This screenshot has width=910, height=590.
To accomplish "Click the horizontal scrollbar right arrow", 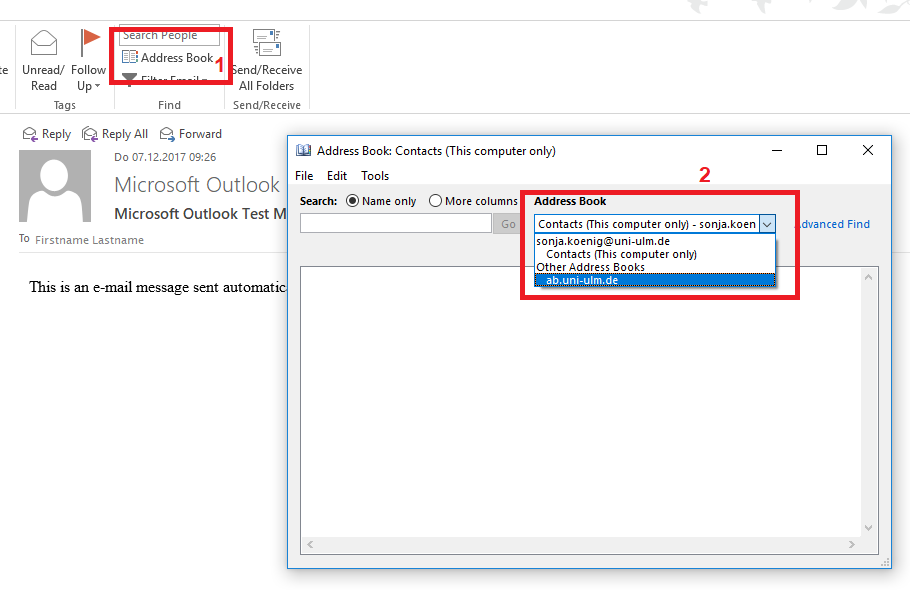I will coord(851,544).
